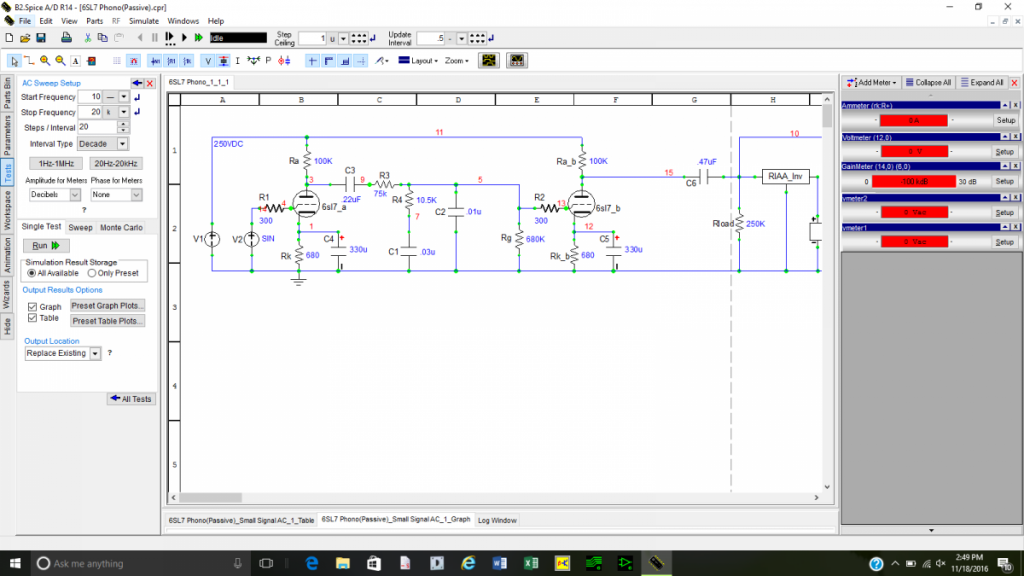Viewport: 1024px width, 576px height.
Task: Open the Small Signal AC_1_Table tab
Action: point(241,520)
